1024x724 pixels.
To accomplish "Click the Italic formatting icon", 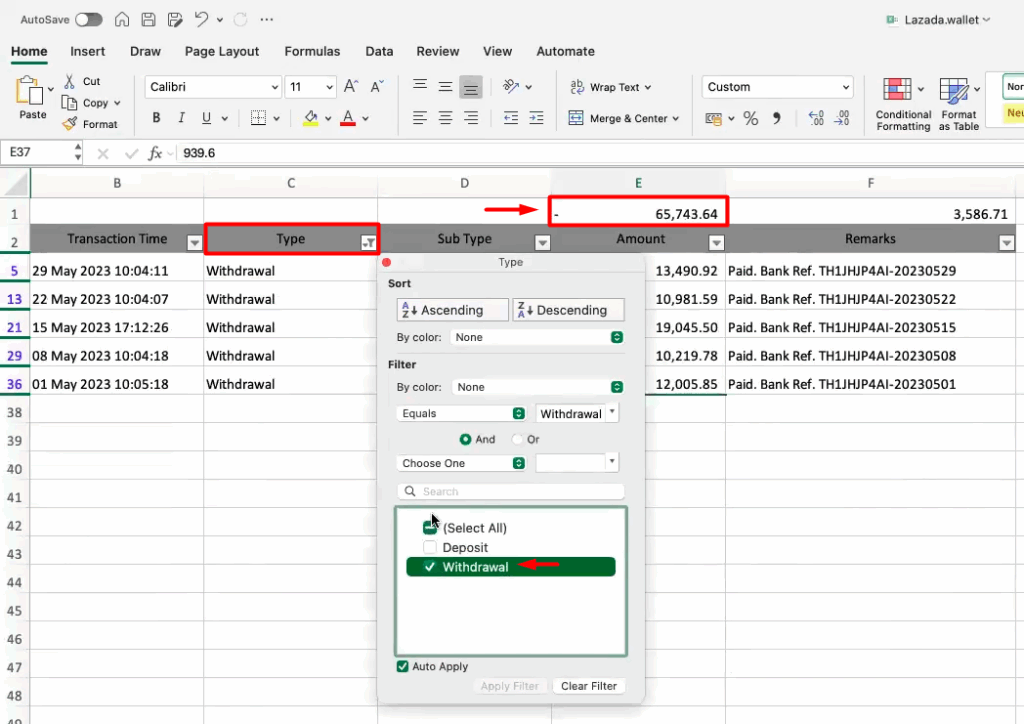I will tap(182, 118).
